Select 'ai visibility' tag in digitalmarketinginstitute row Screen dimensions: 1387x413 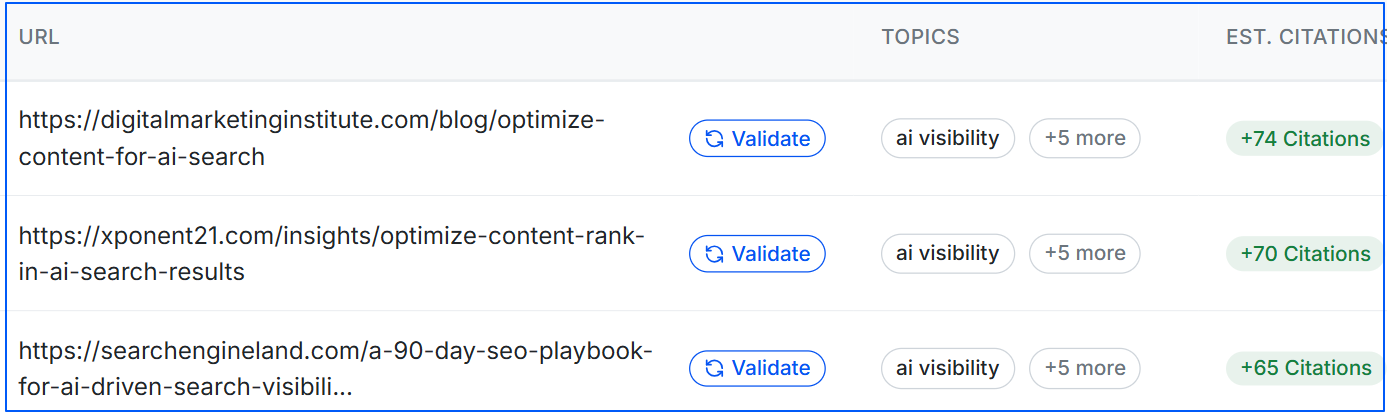pos(947,139)
